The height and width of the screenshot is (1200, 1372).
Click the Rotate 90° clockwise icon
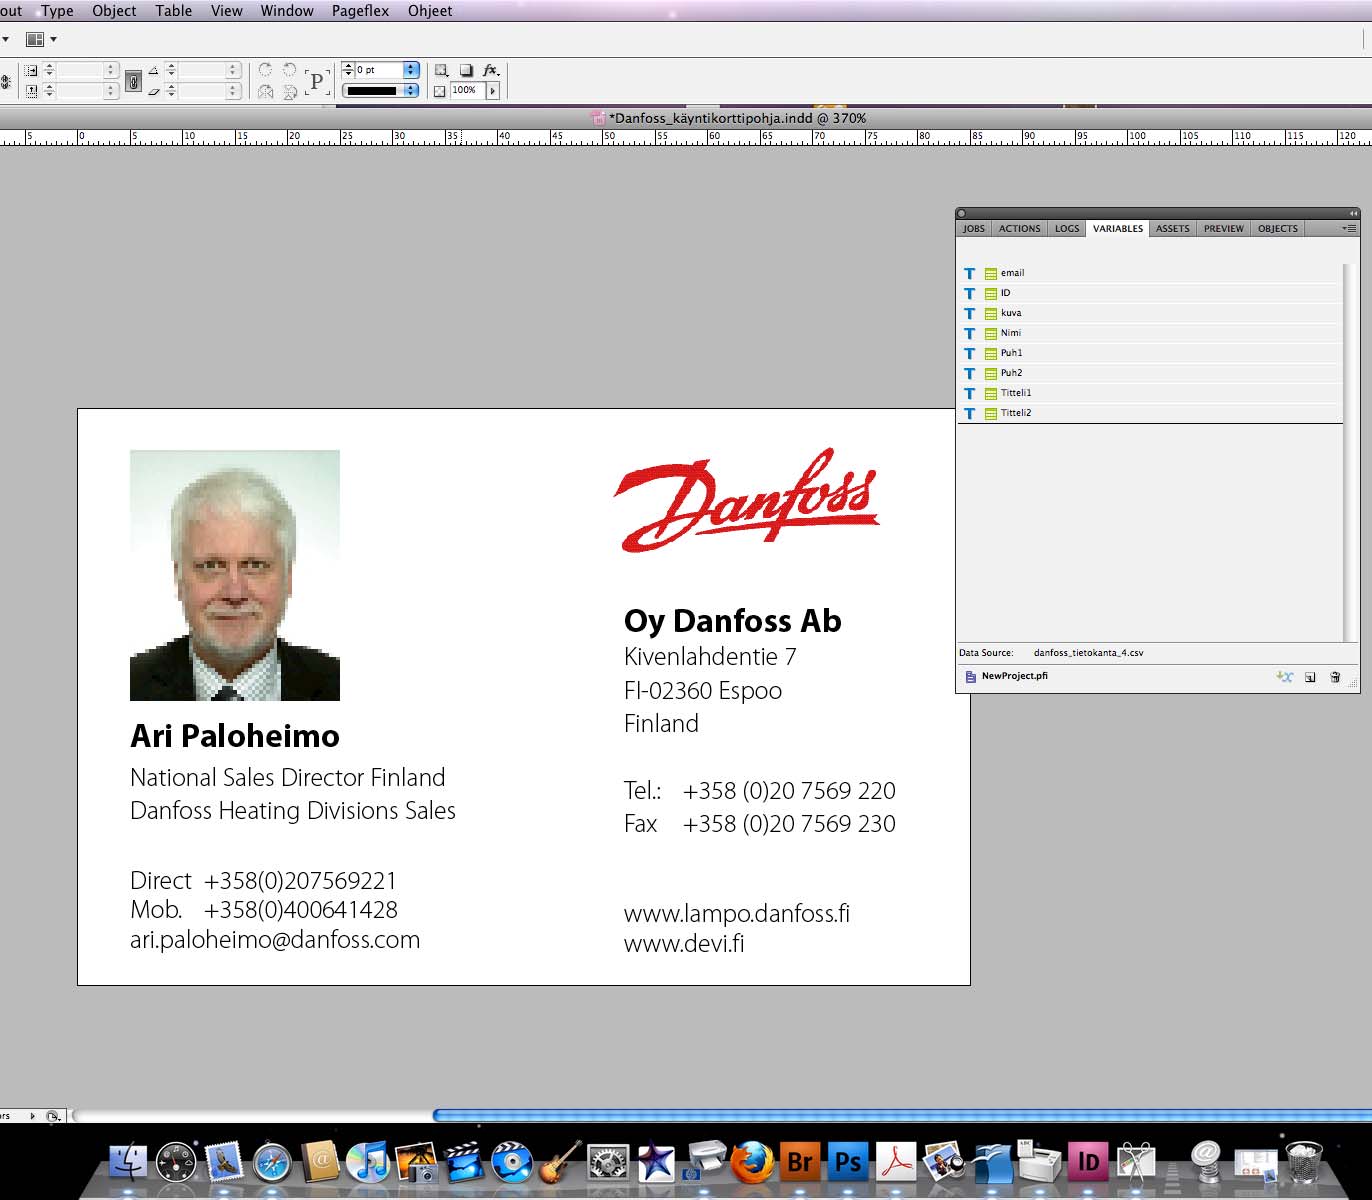point(266,70)
